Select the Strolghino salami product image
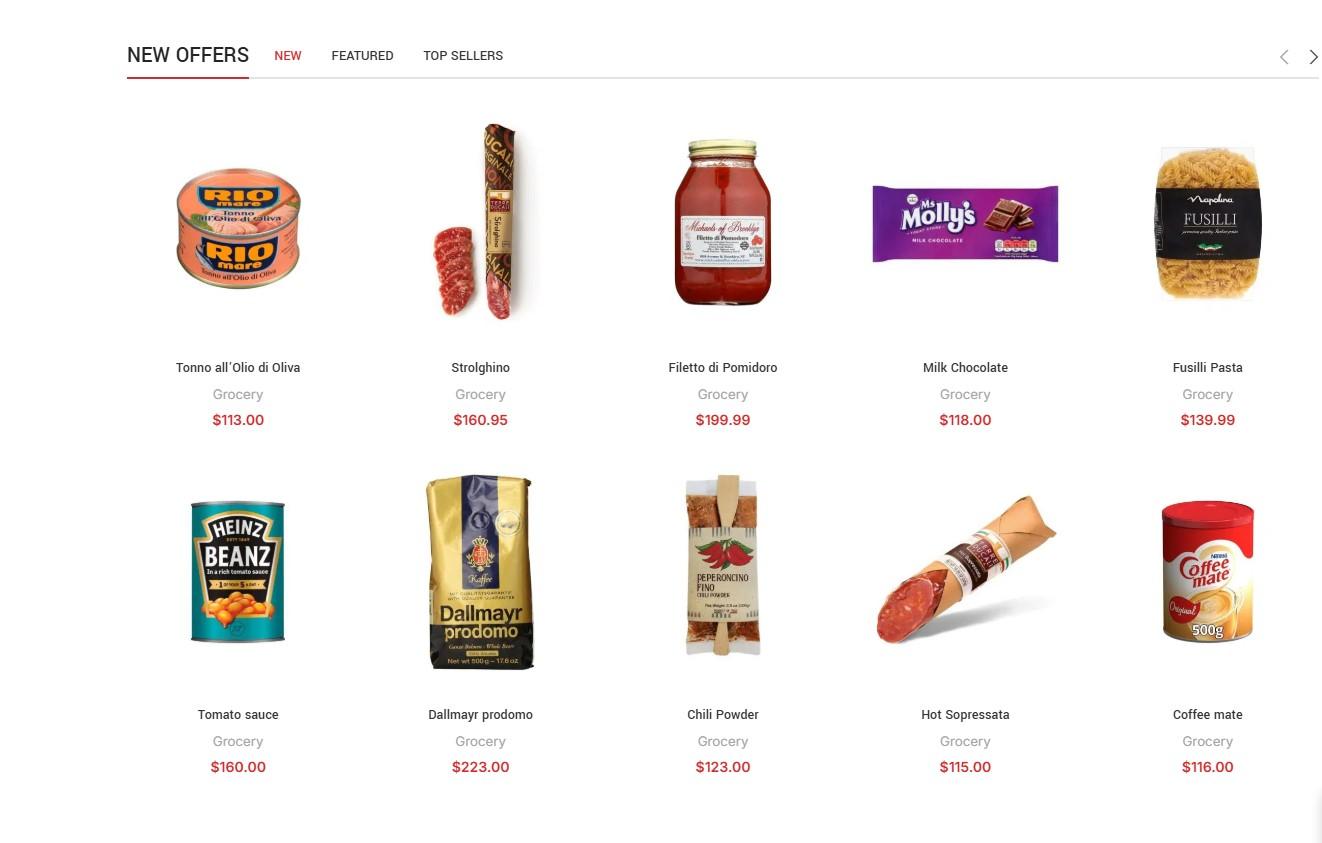 pos(481,222)
